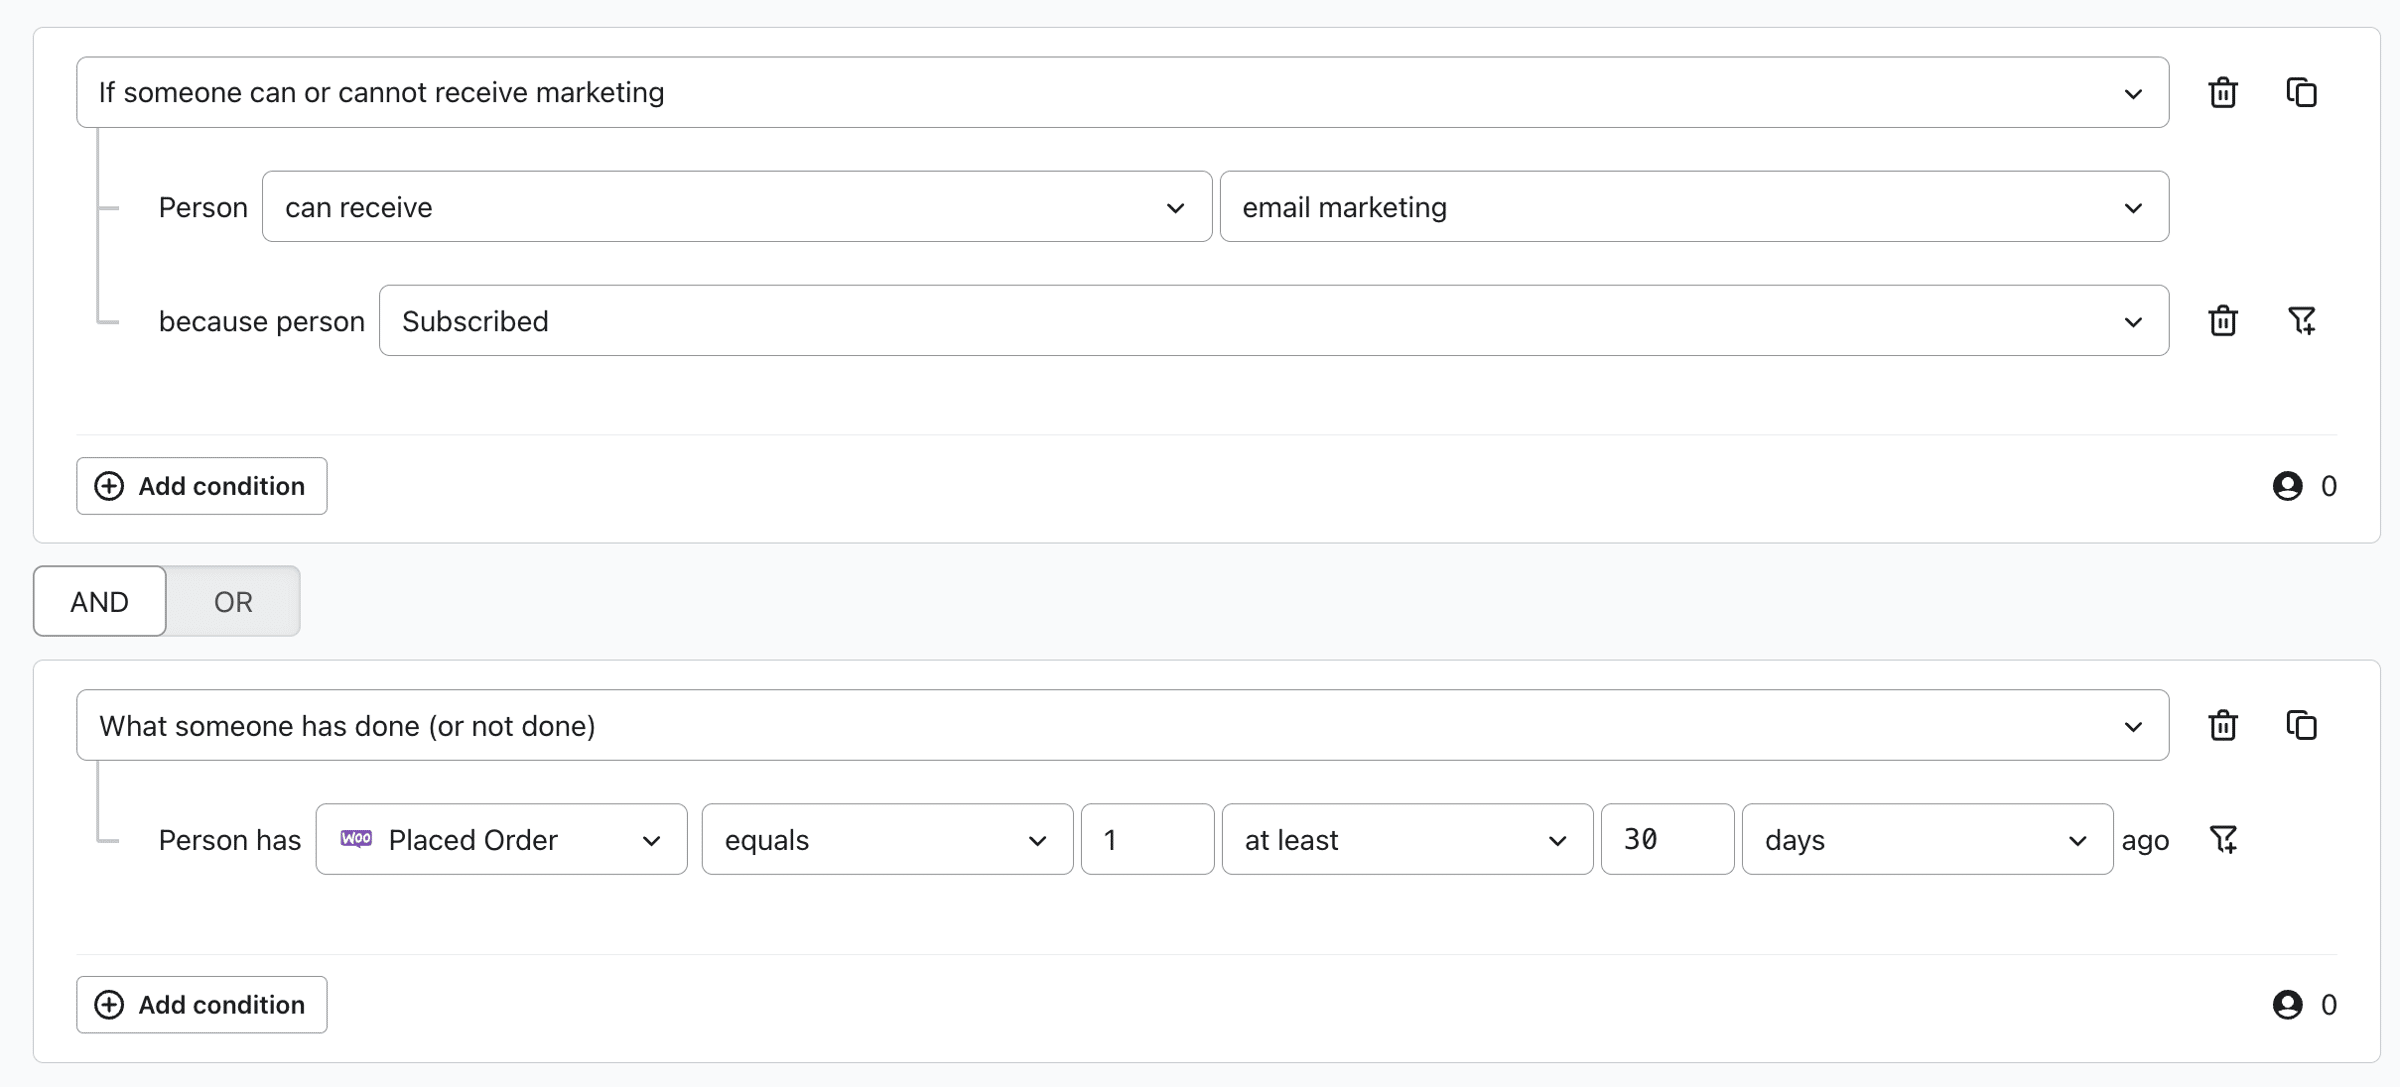Delete the 'because person Subscribed' row

pos(2222,321)
